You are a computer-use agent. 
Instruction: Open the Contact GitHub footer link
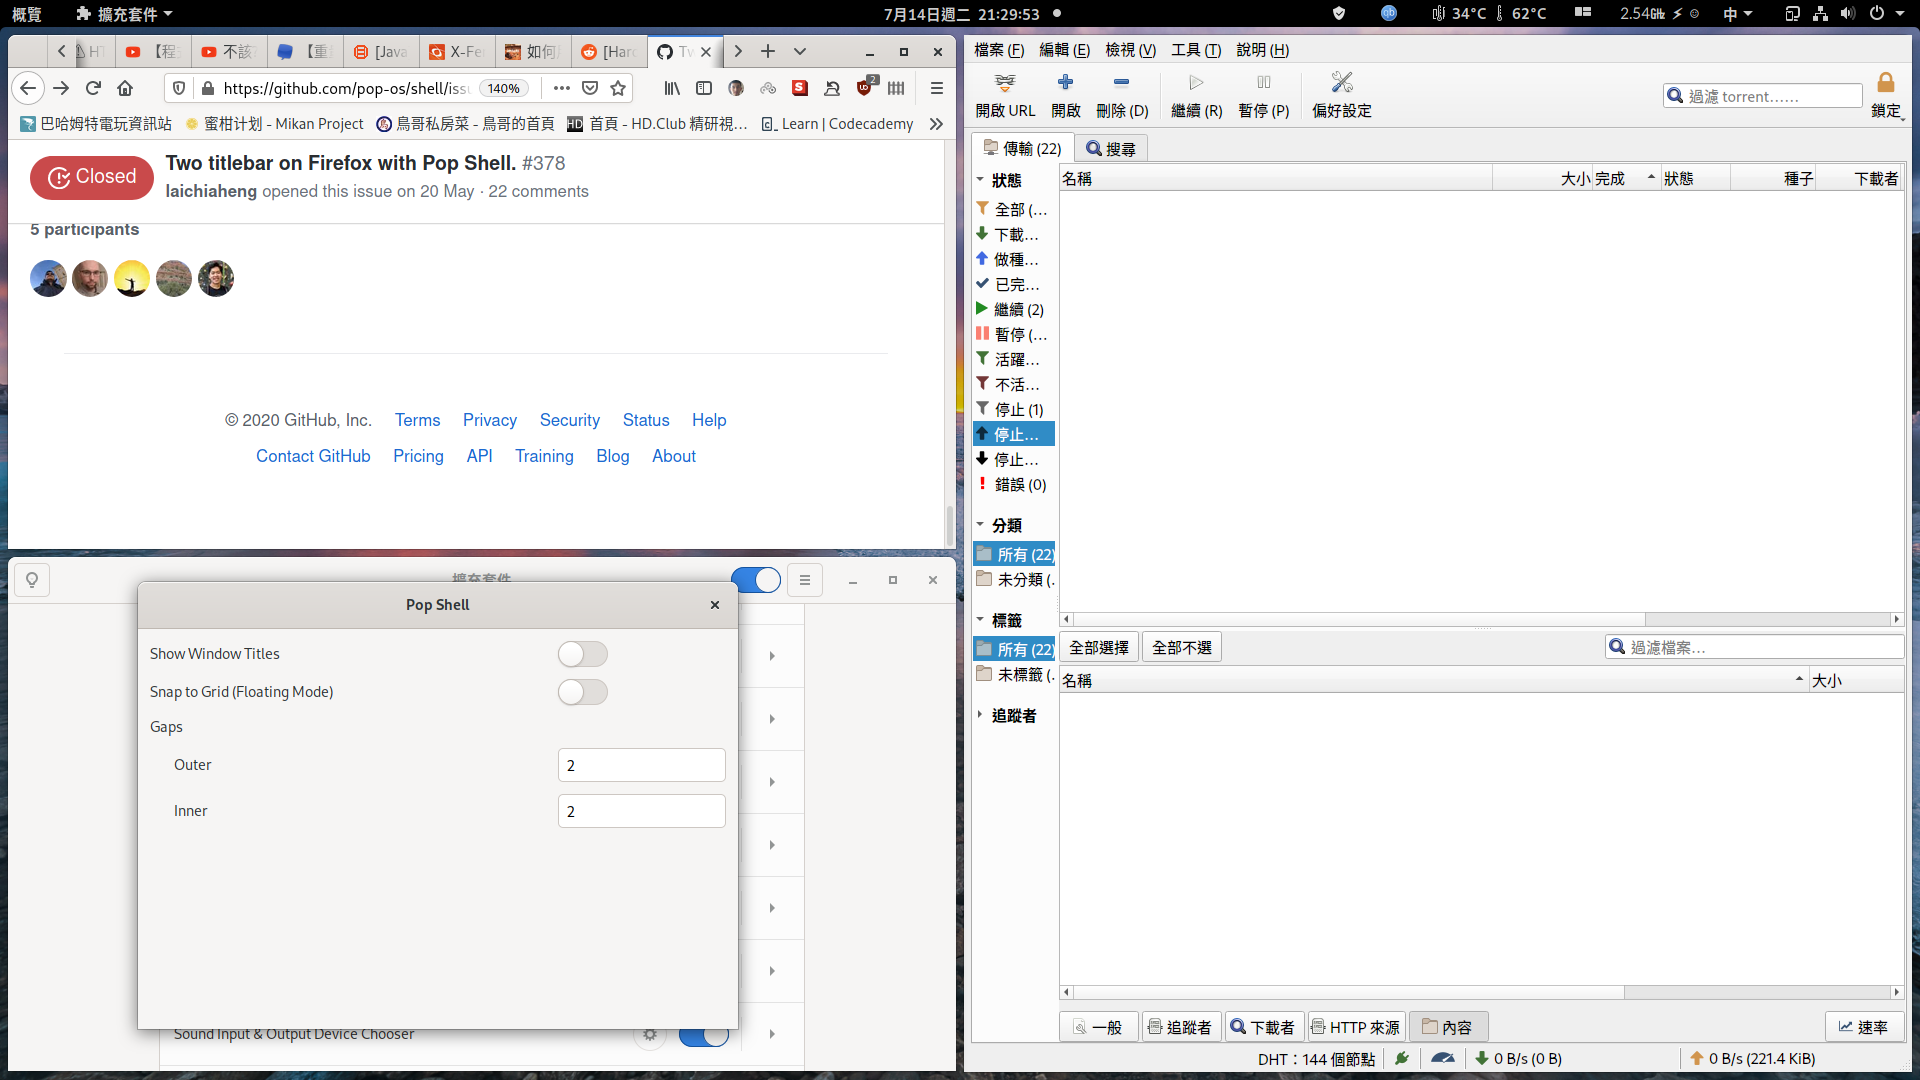coord(313,456)
